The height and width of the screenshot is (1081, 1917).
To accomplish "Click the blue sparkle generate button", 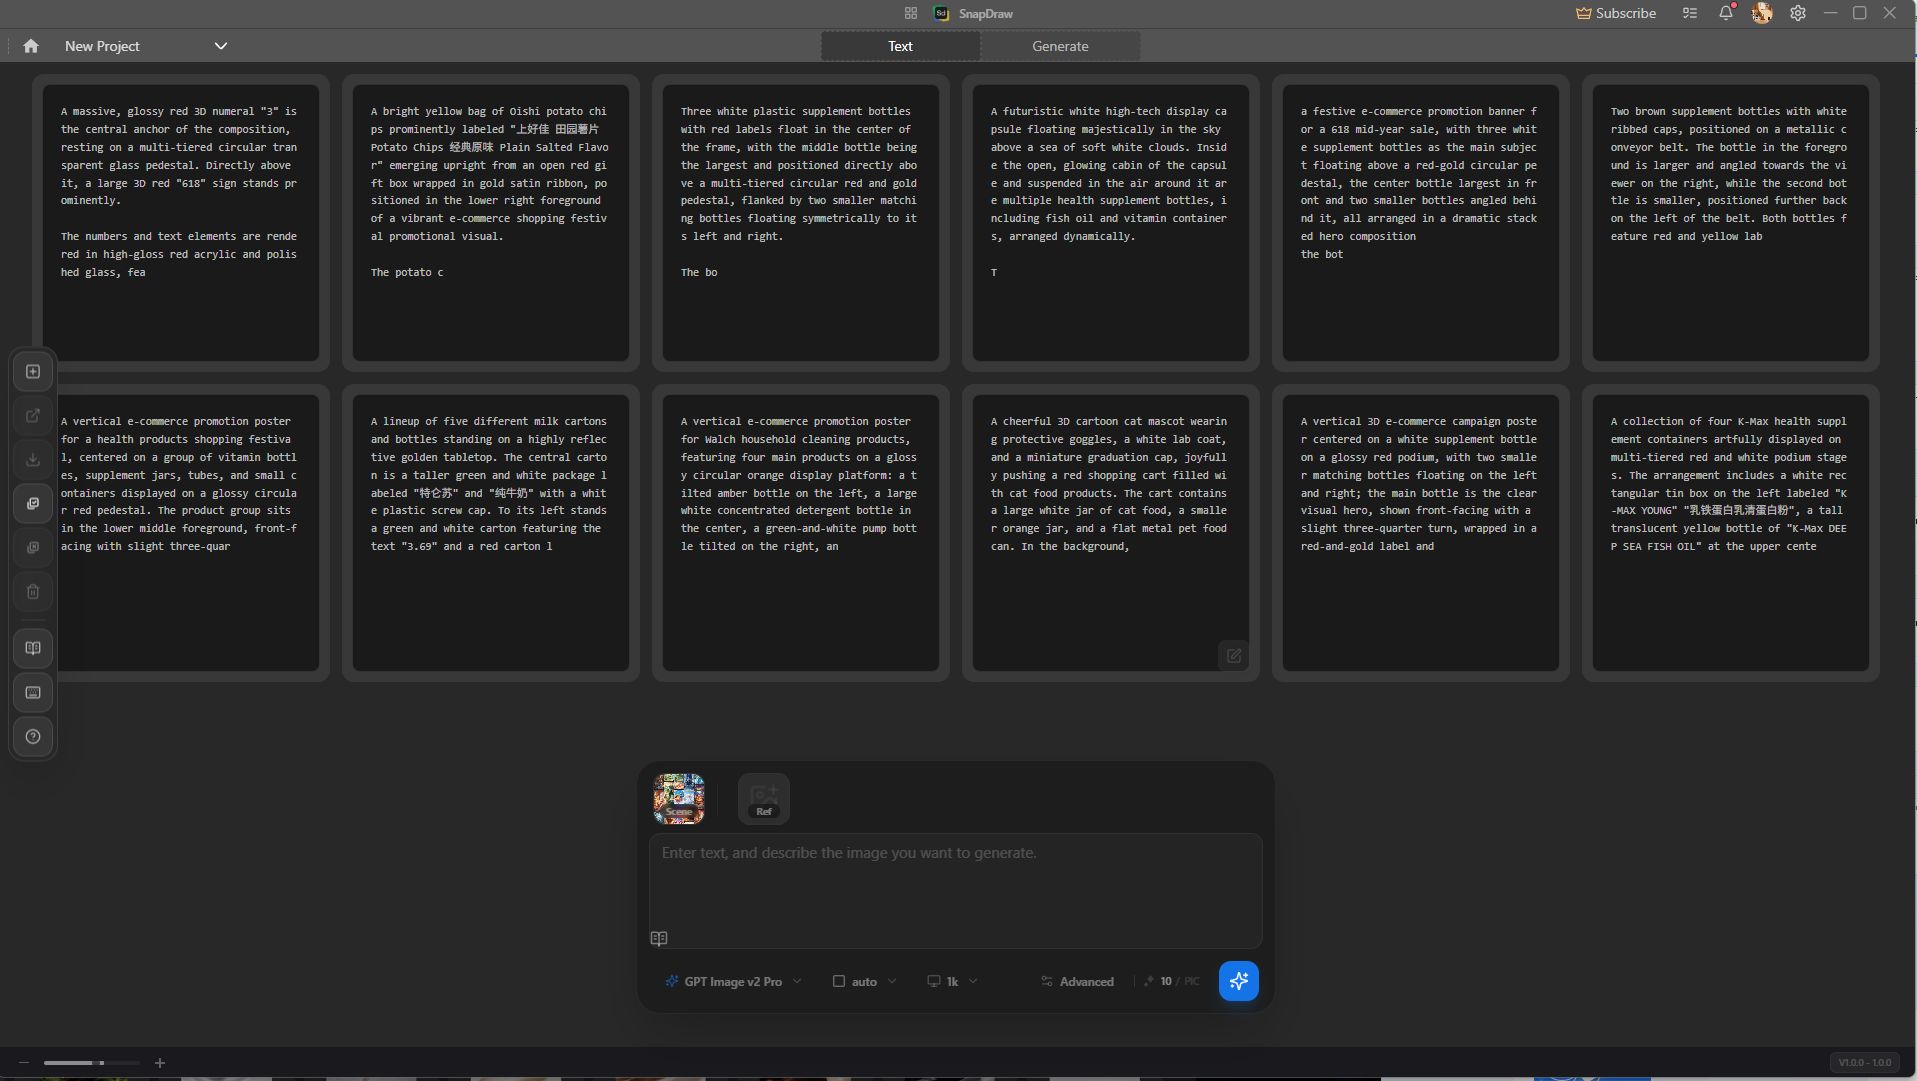I will [x=1238, y=981].
